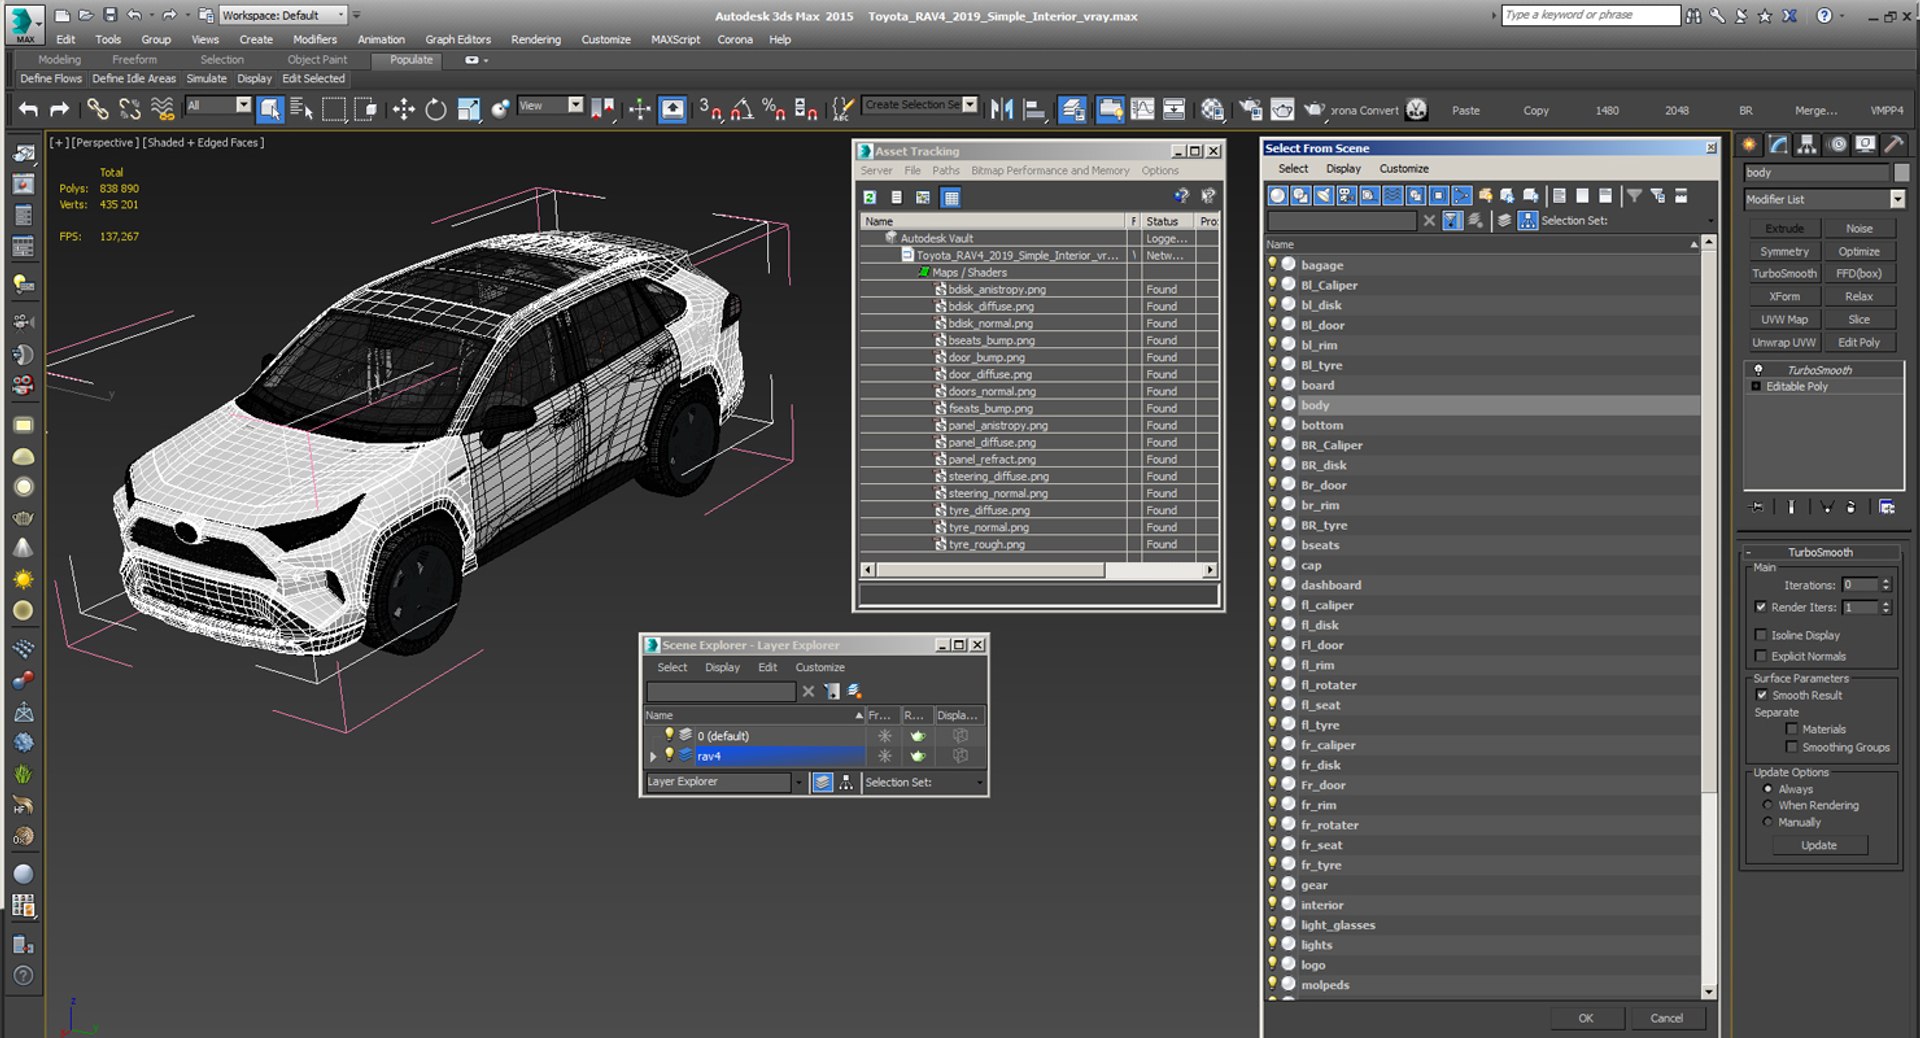Enable Explicit Normals checkbox
Viewport: 1920px width, 1038px height.
coord(1761,656)
